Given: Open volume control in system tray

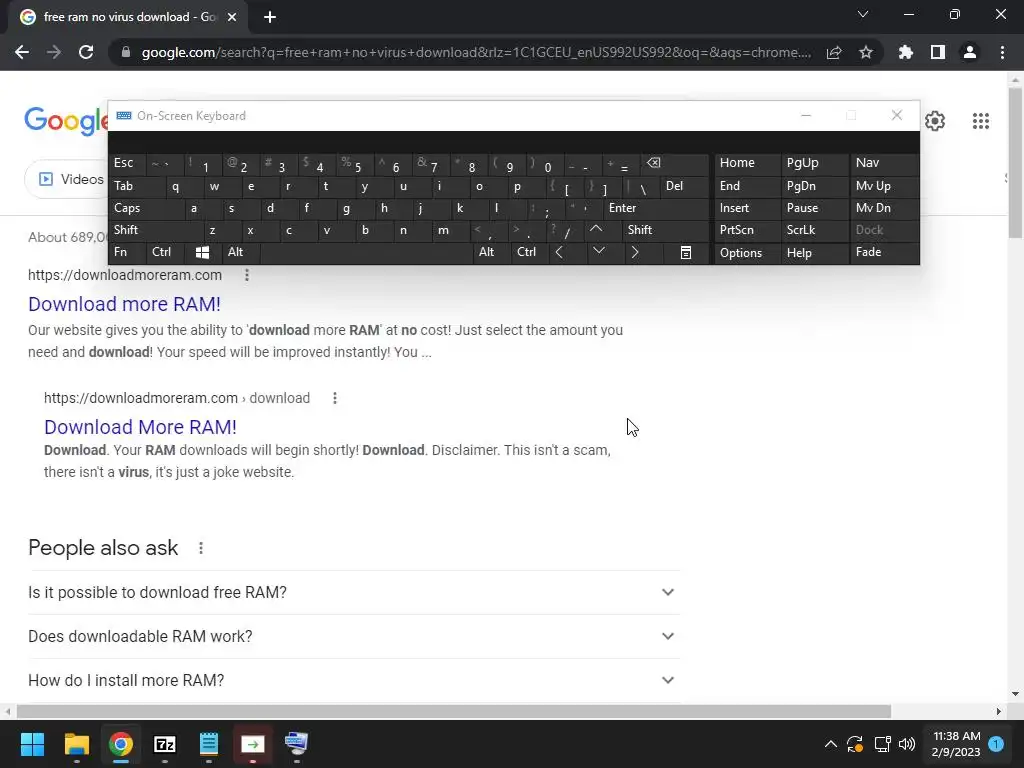Looking at the screenshot, I should point(906,744).
